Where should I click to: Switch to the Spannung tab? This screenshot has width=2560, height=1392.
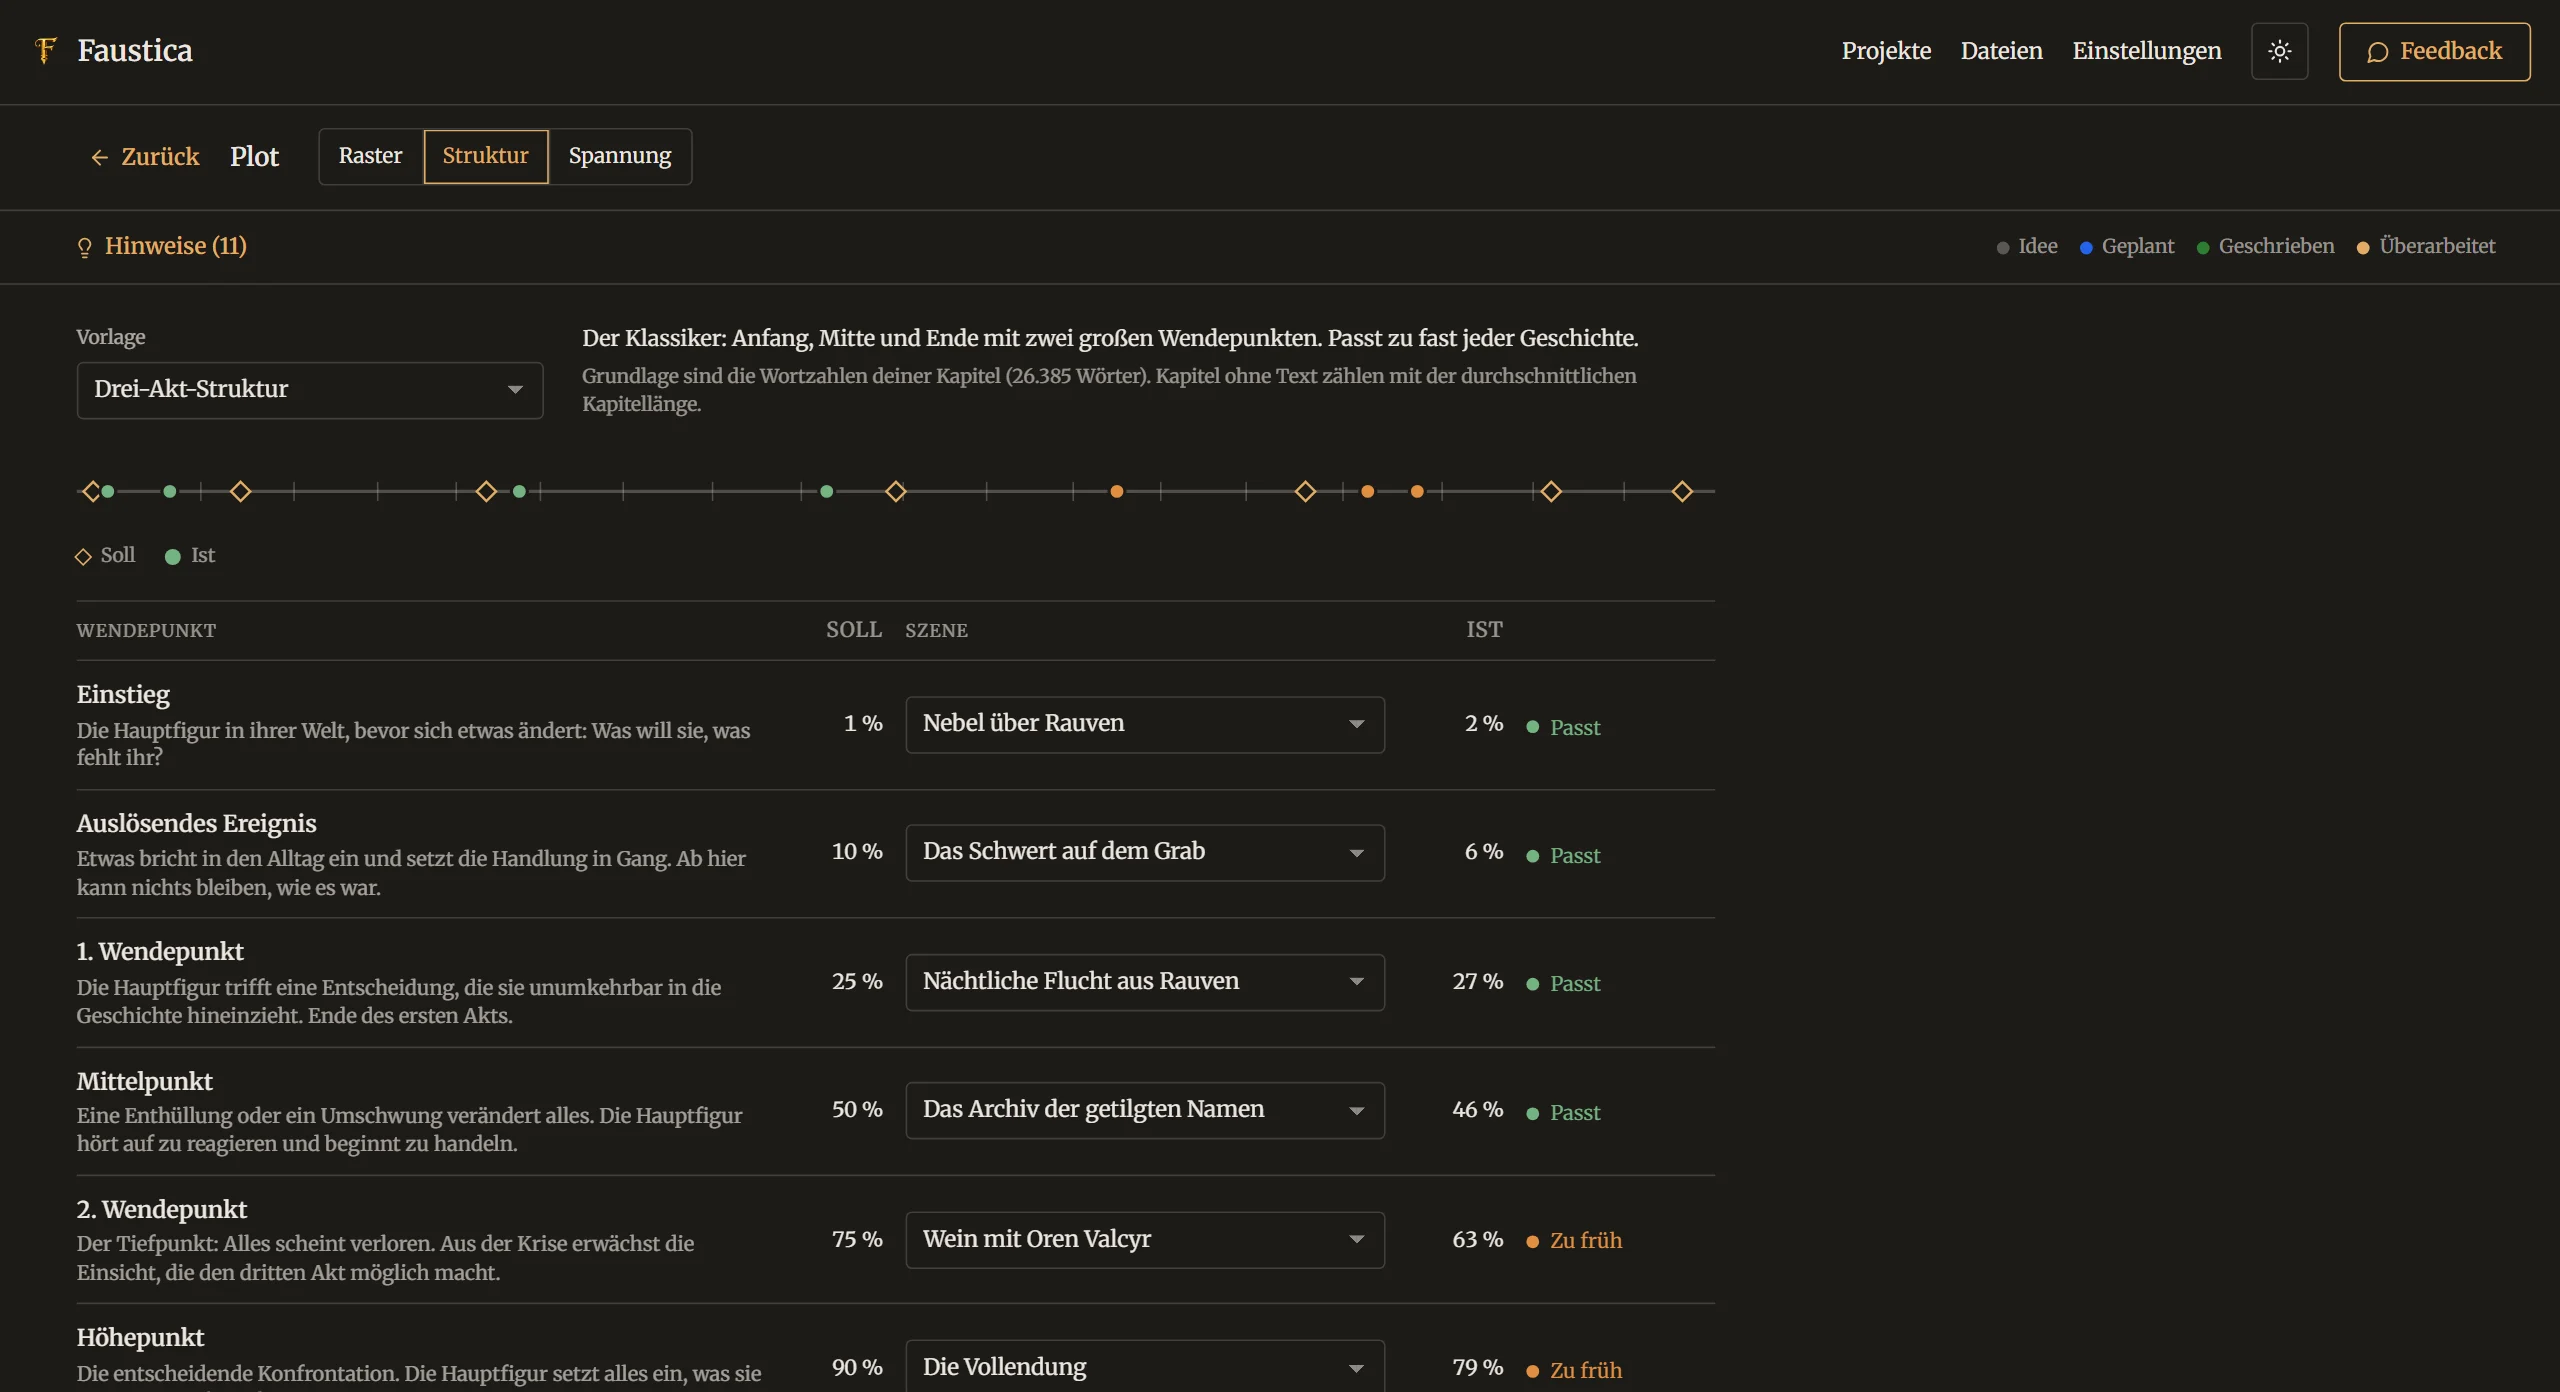point(620,156)
